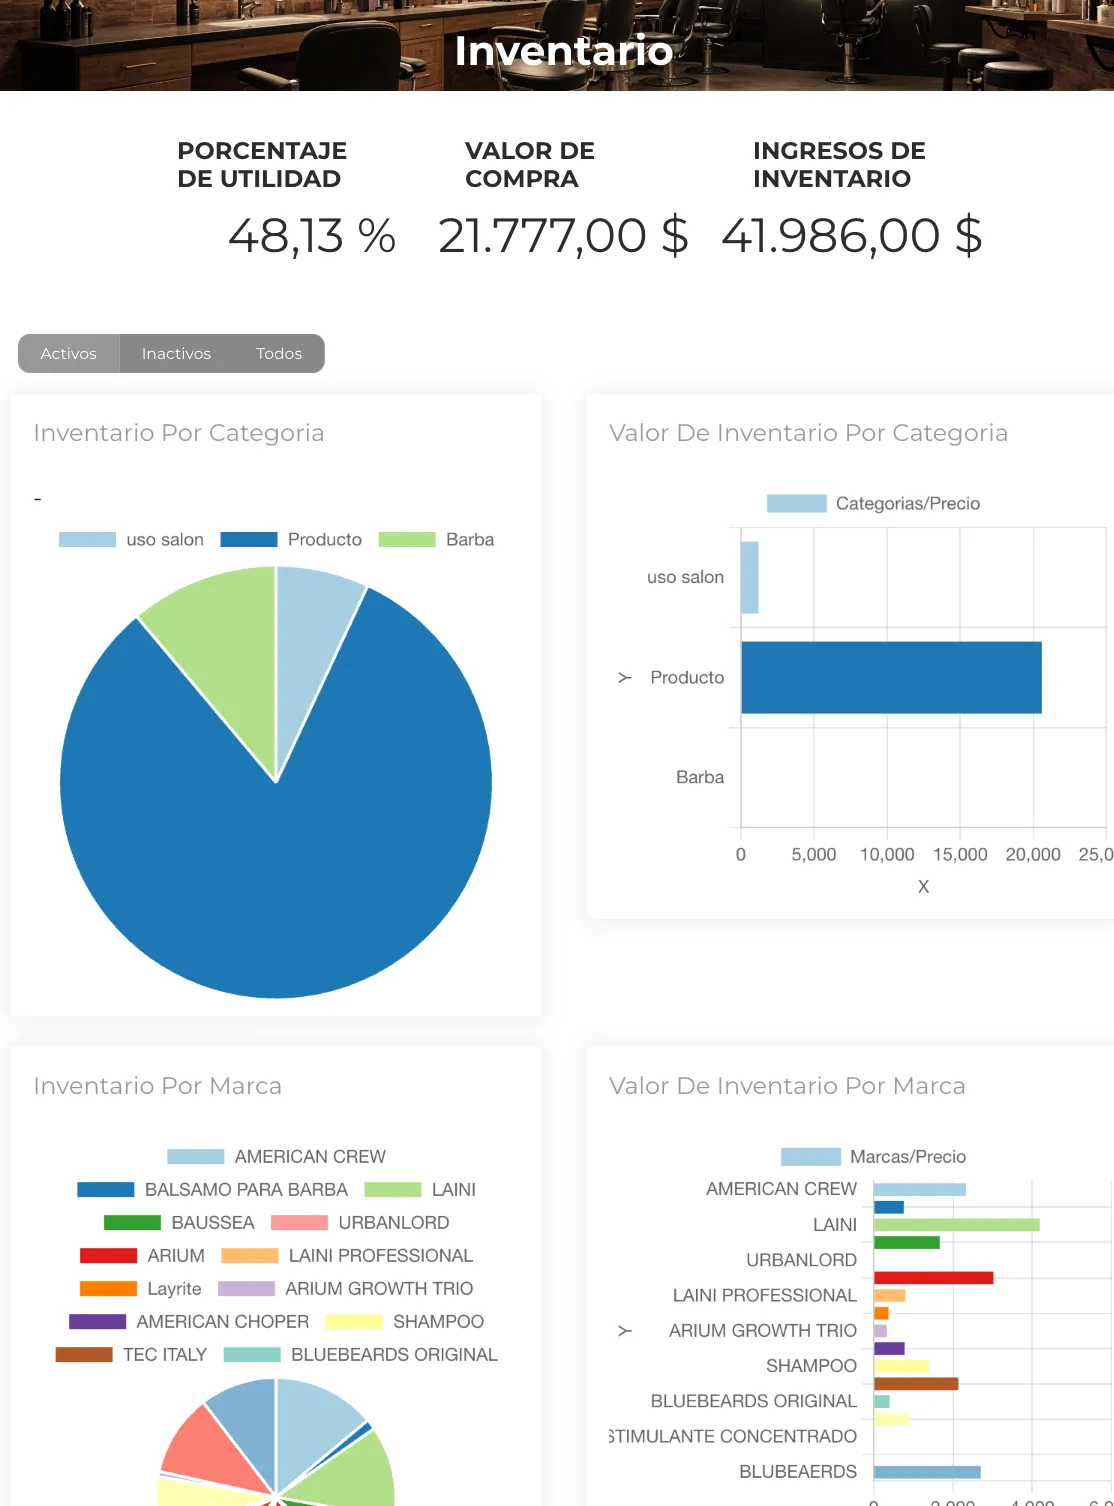This screenshot has width=1114, height=1506.
Task: Select the Categorias/Precio legend icon
Action: coord(795,503)
